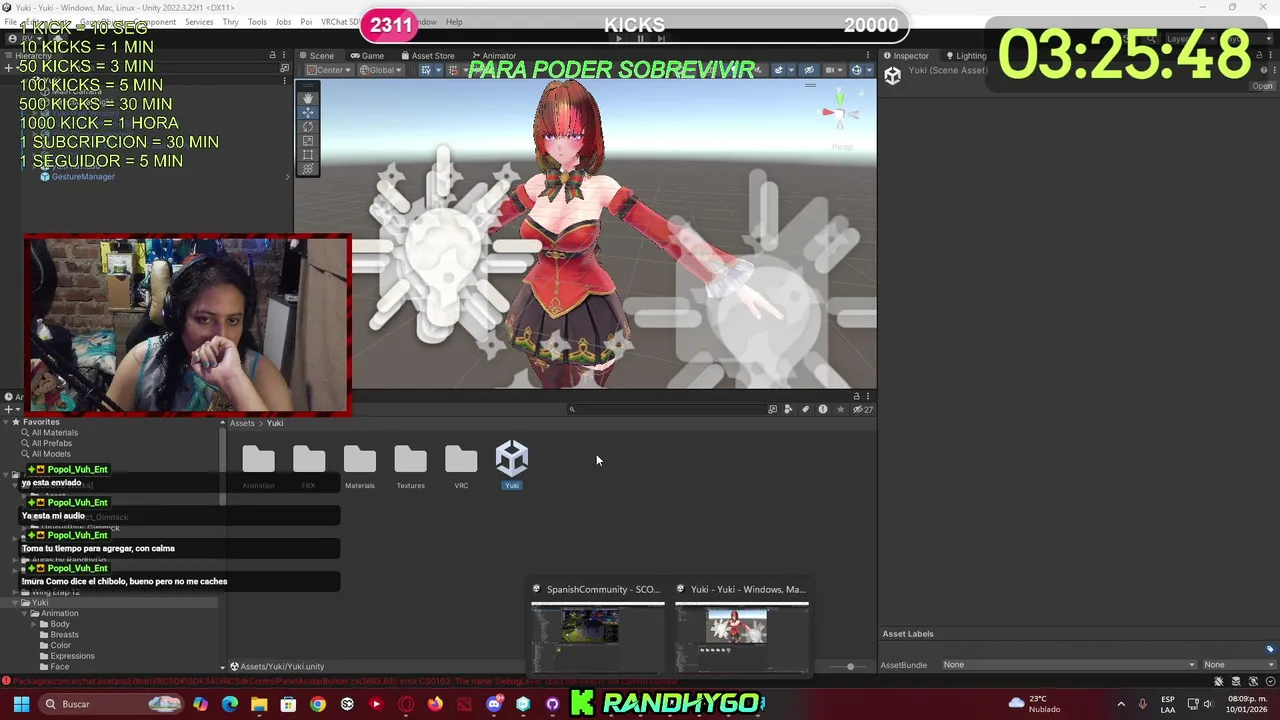
Task: Click the Yuki Unity window thumbnail preview
Action: tap(741, 637)
